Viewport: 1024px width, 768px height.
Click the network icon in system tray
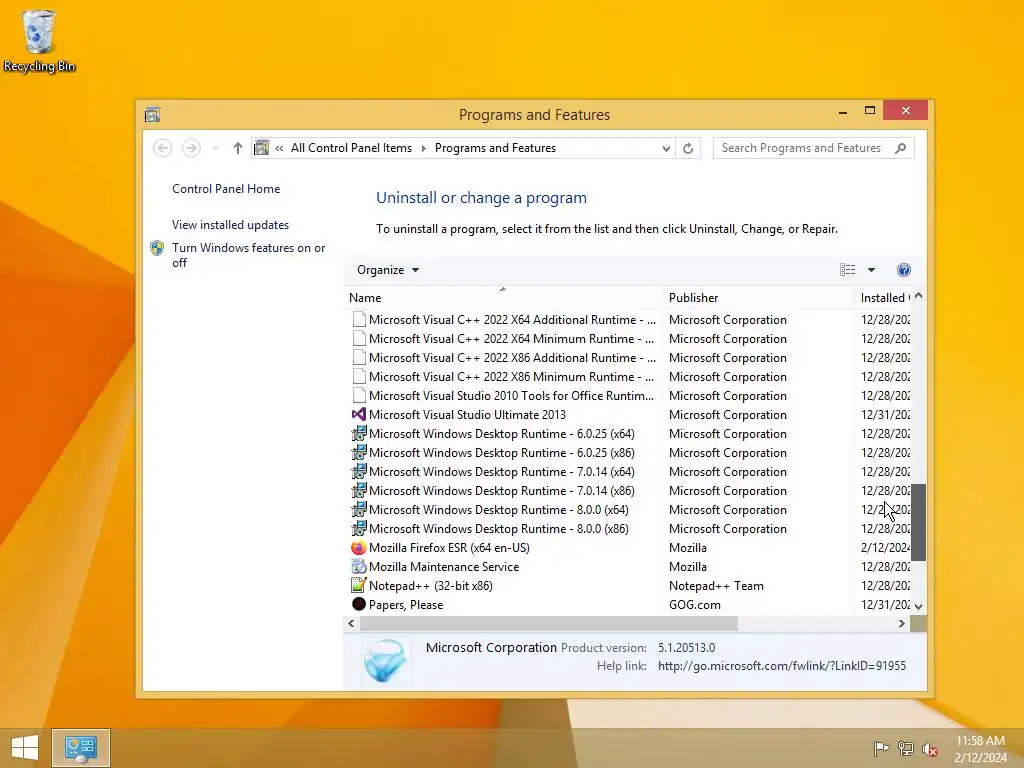click(906, 748)
